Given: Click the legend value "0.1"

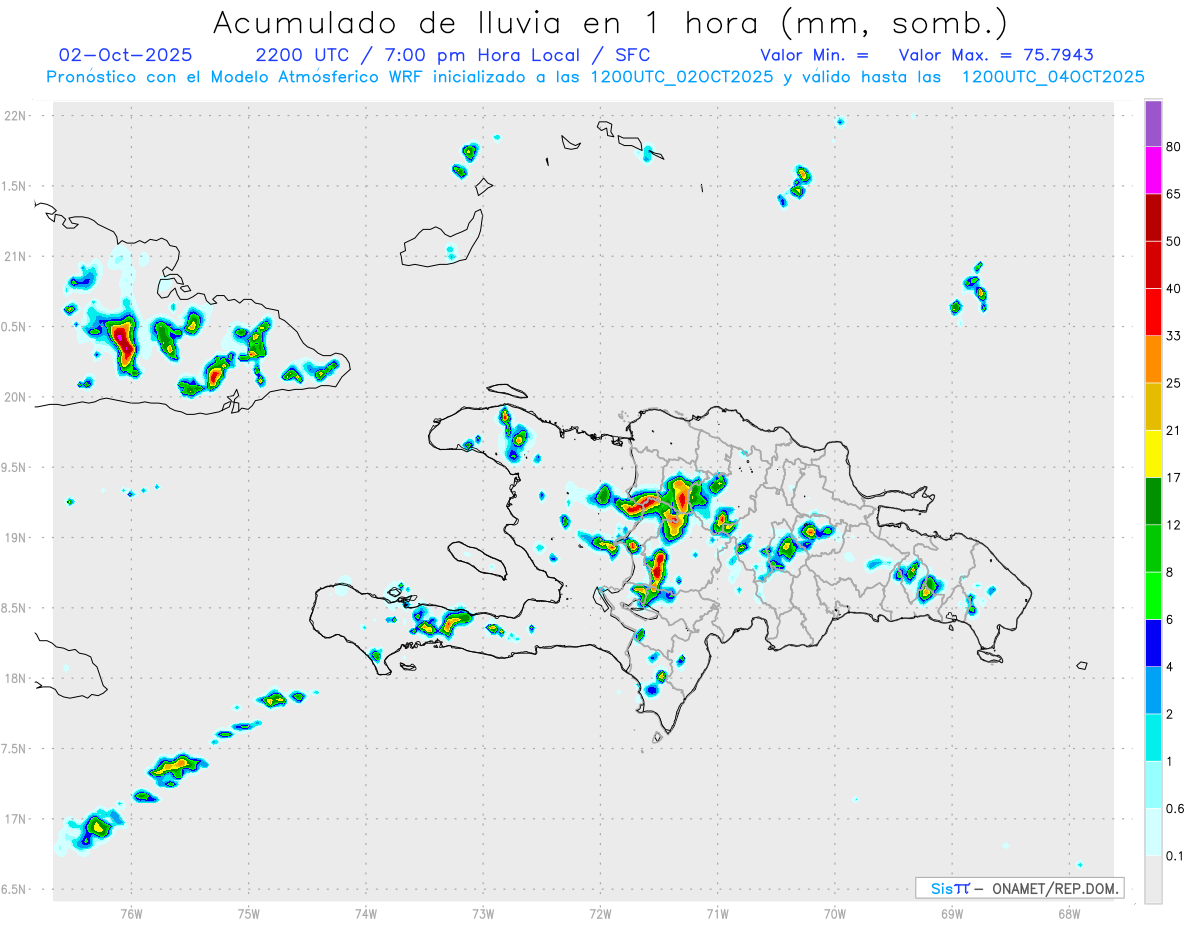Looking at the screenshot, I should click(x=1175, y=856).
